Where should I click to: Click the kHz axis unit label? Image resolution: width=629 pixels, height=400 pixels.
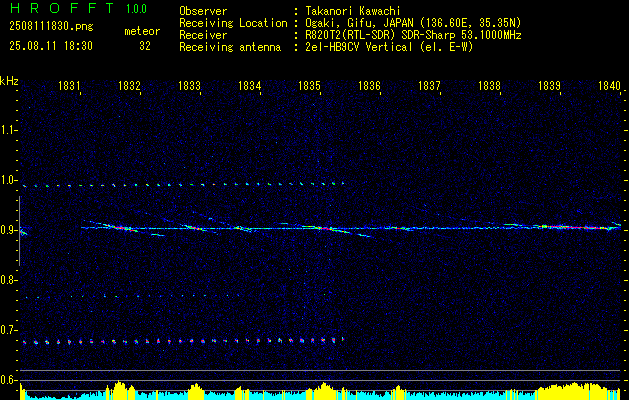tap(9, 81)
